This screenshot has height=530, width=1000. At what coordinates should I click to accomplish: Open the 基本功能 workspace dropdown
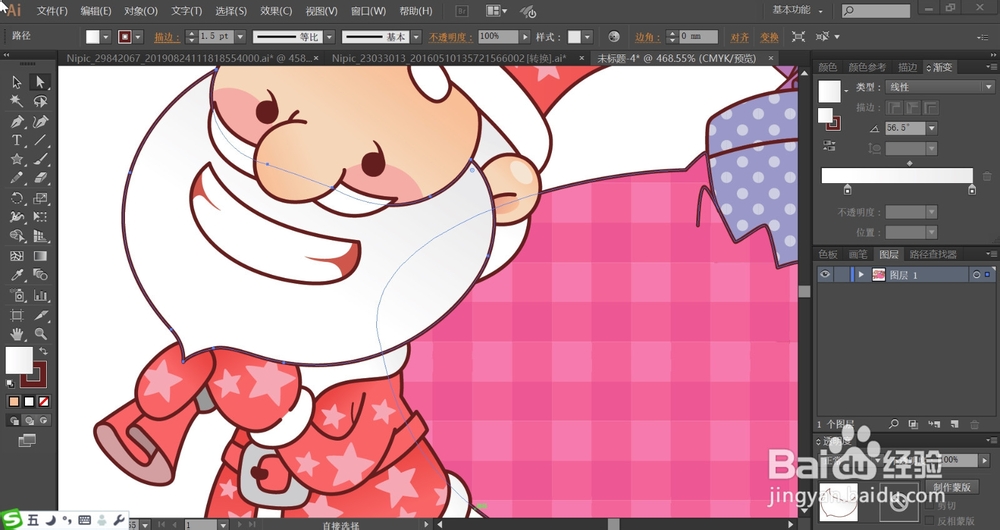pyautogui.click(x=798, y=10)
